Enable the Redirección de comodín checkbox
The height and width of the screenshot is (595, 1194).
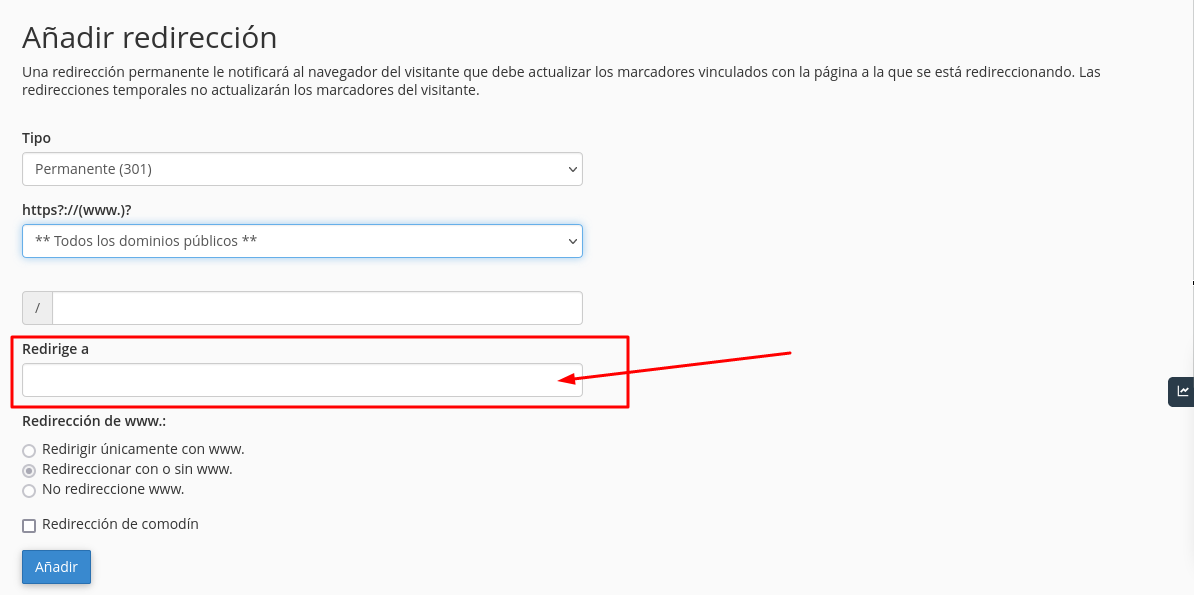pyautogui.click(x=29, y=526)
